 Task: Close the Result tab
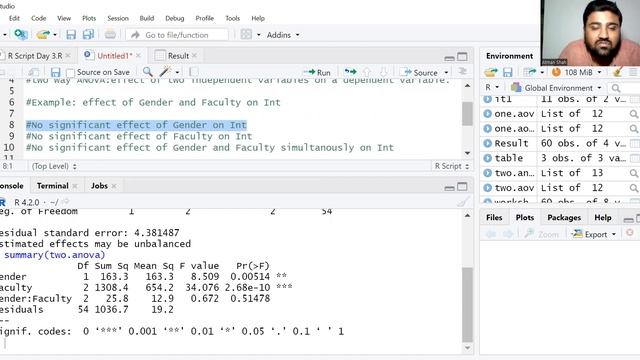click(194, 56)
